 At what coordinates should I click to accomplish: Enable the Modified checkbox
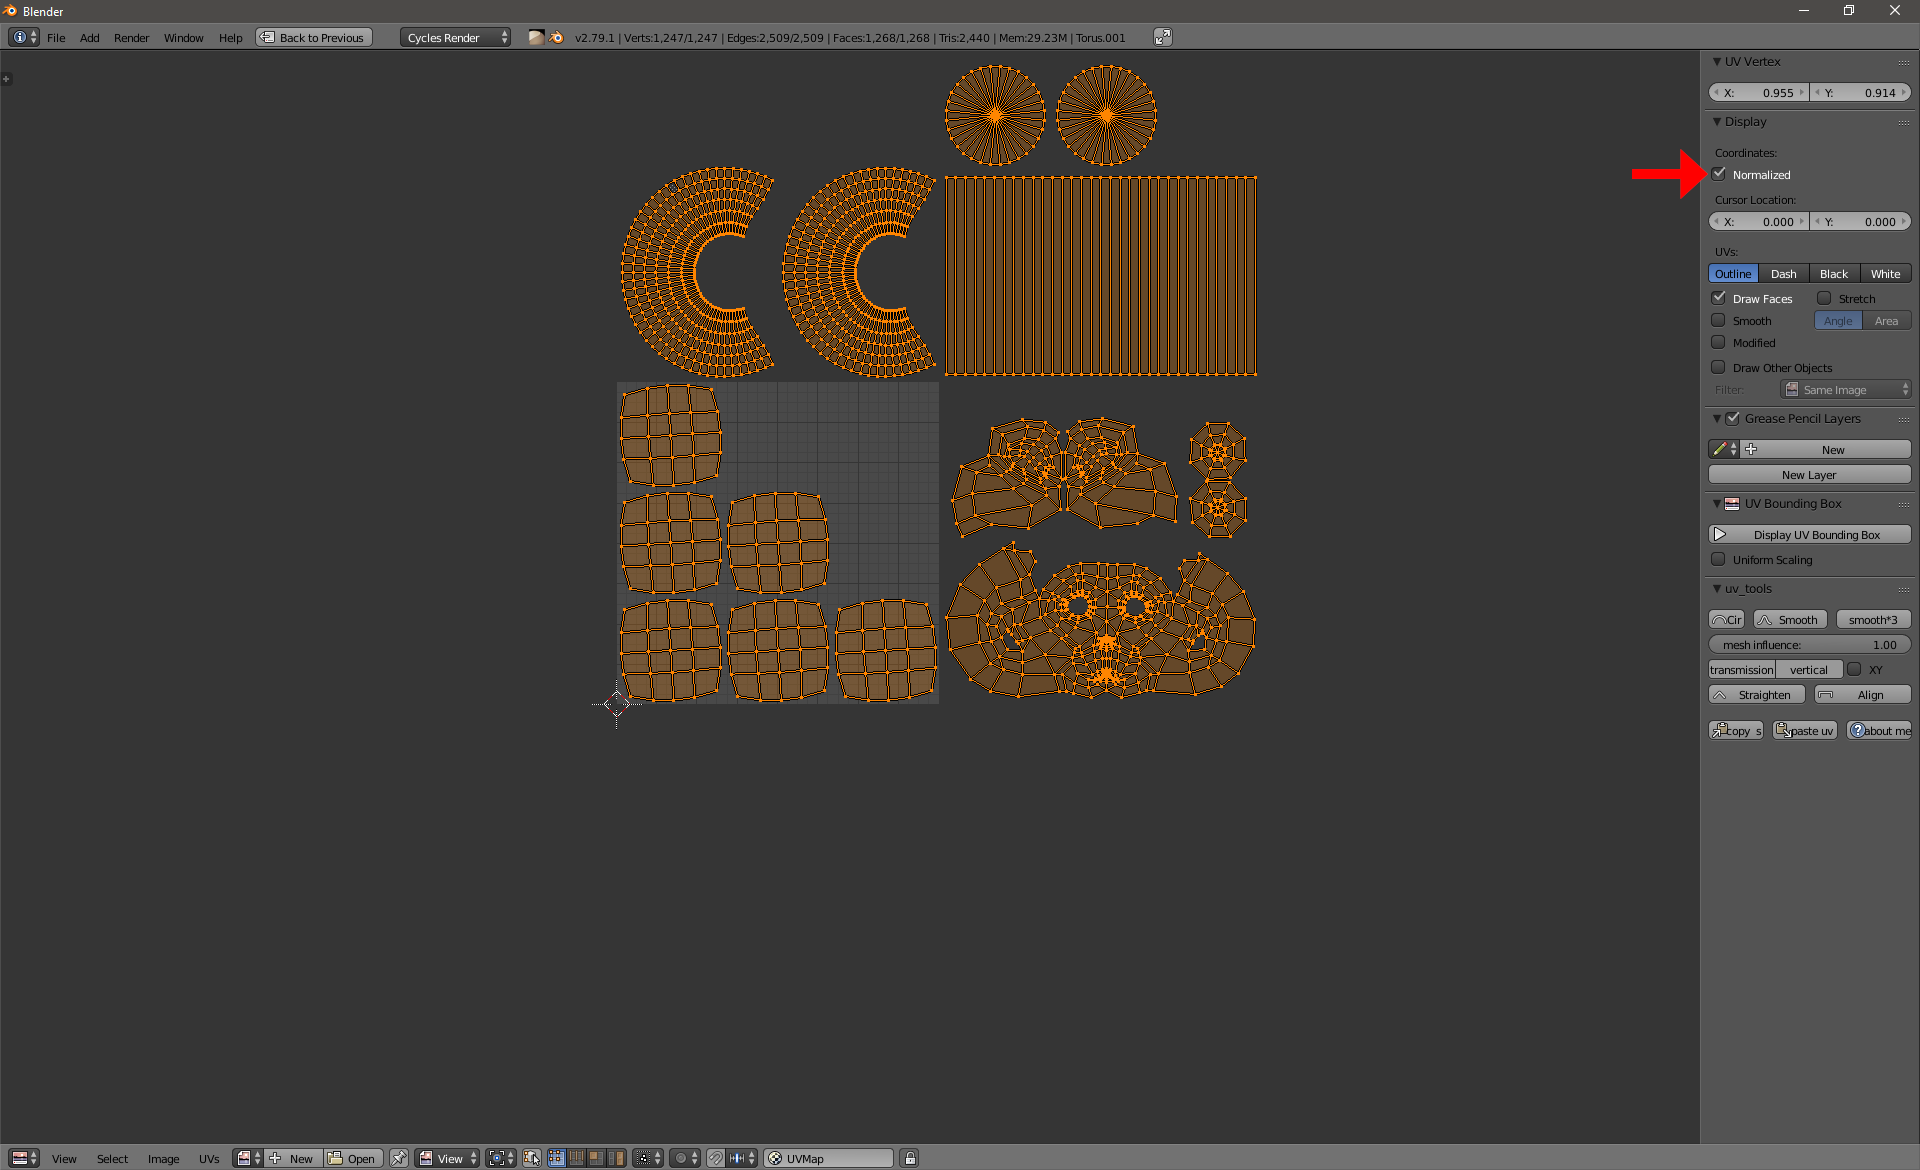point(1718,342)
